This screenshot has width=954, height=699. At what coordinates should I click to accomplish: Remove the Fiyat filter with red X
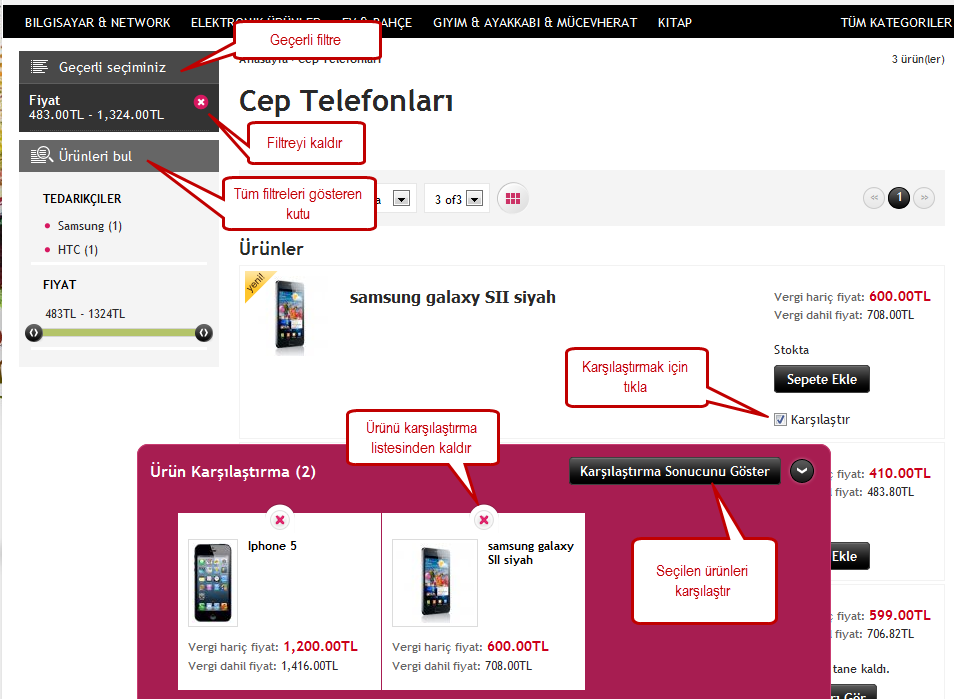[201, 102]
